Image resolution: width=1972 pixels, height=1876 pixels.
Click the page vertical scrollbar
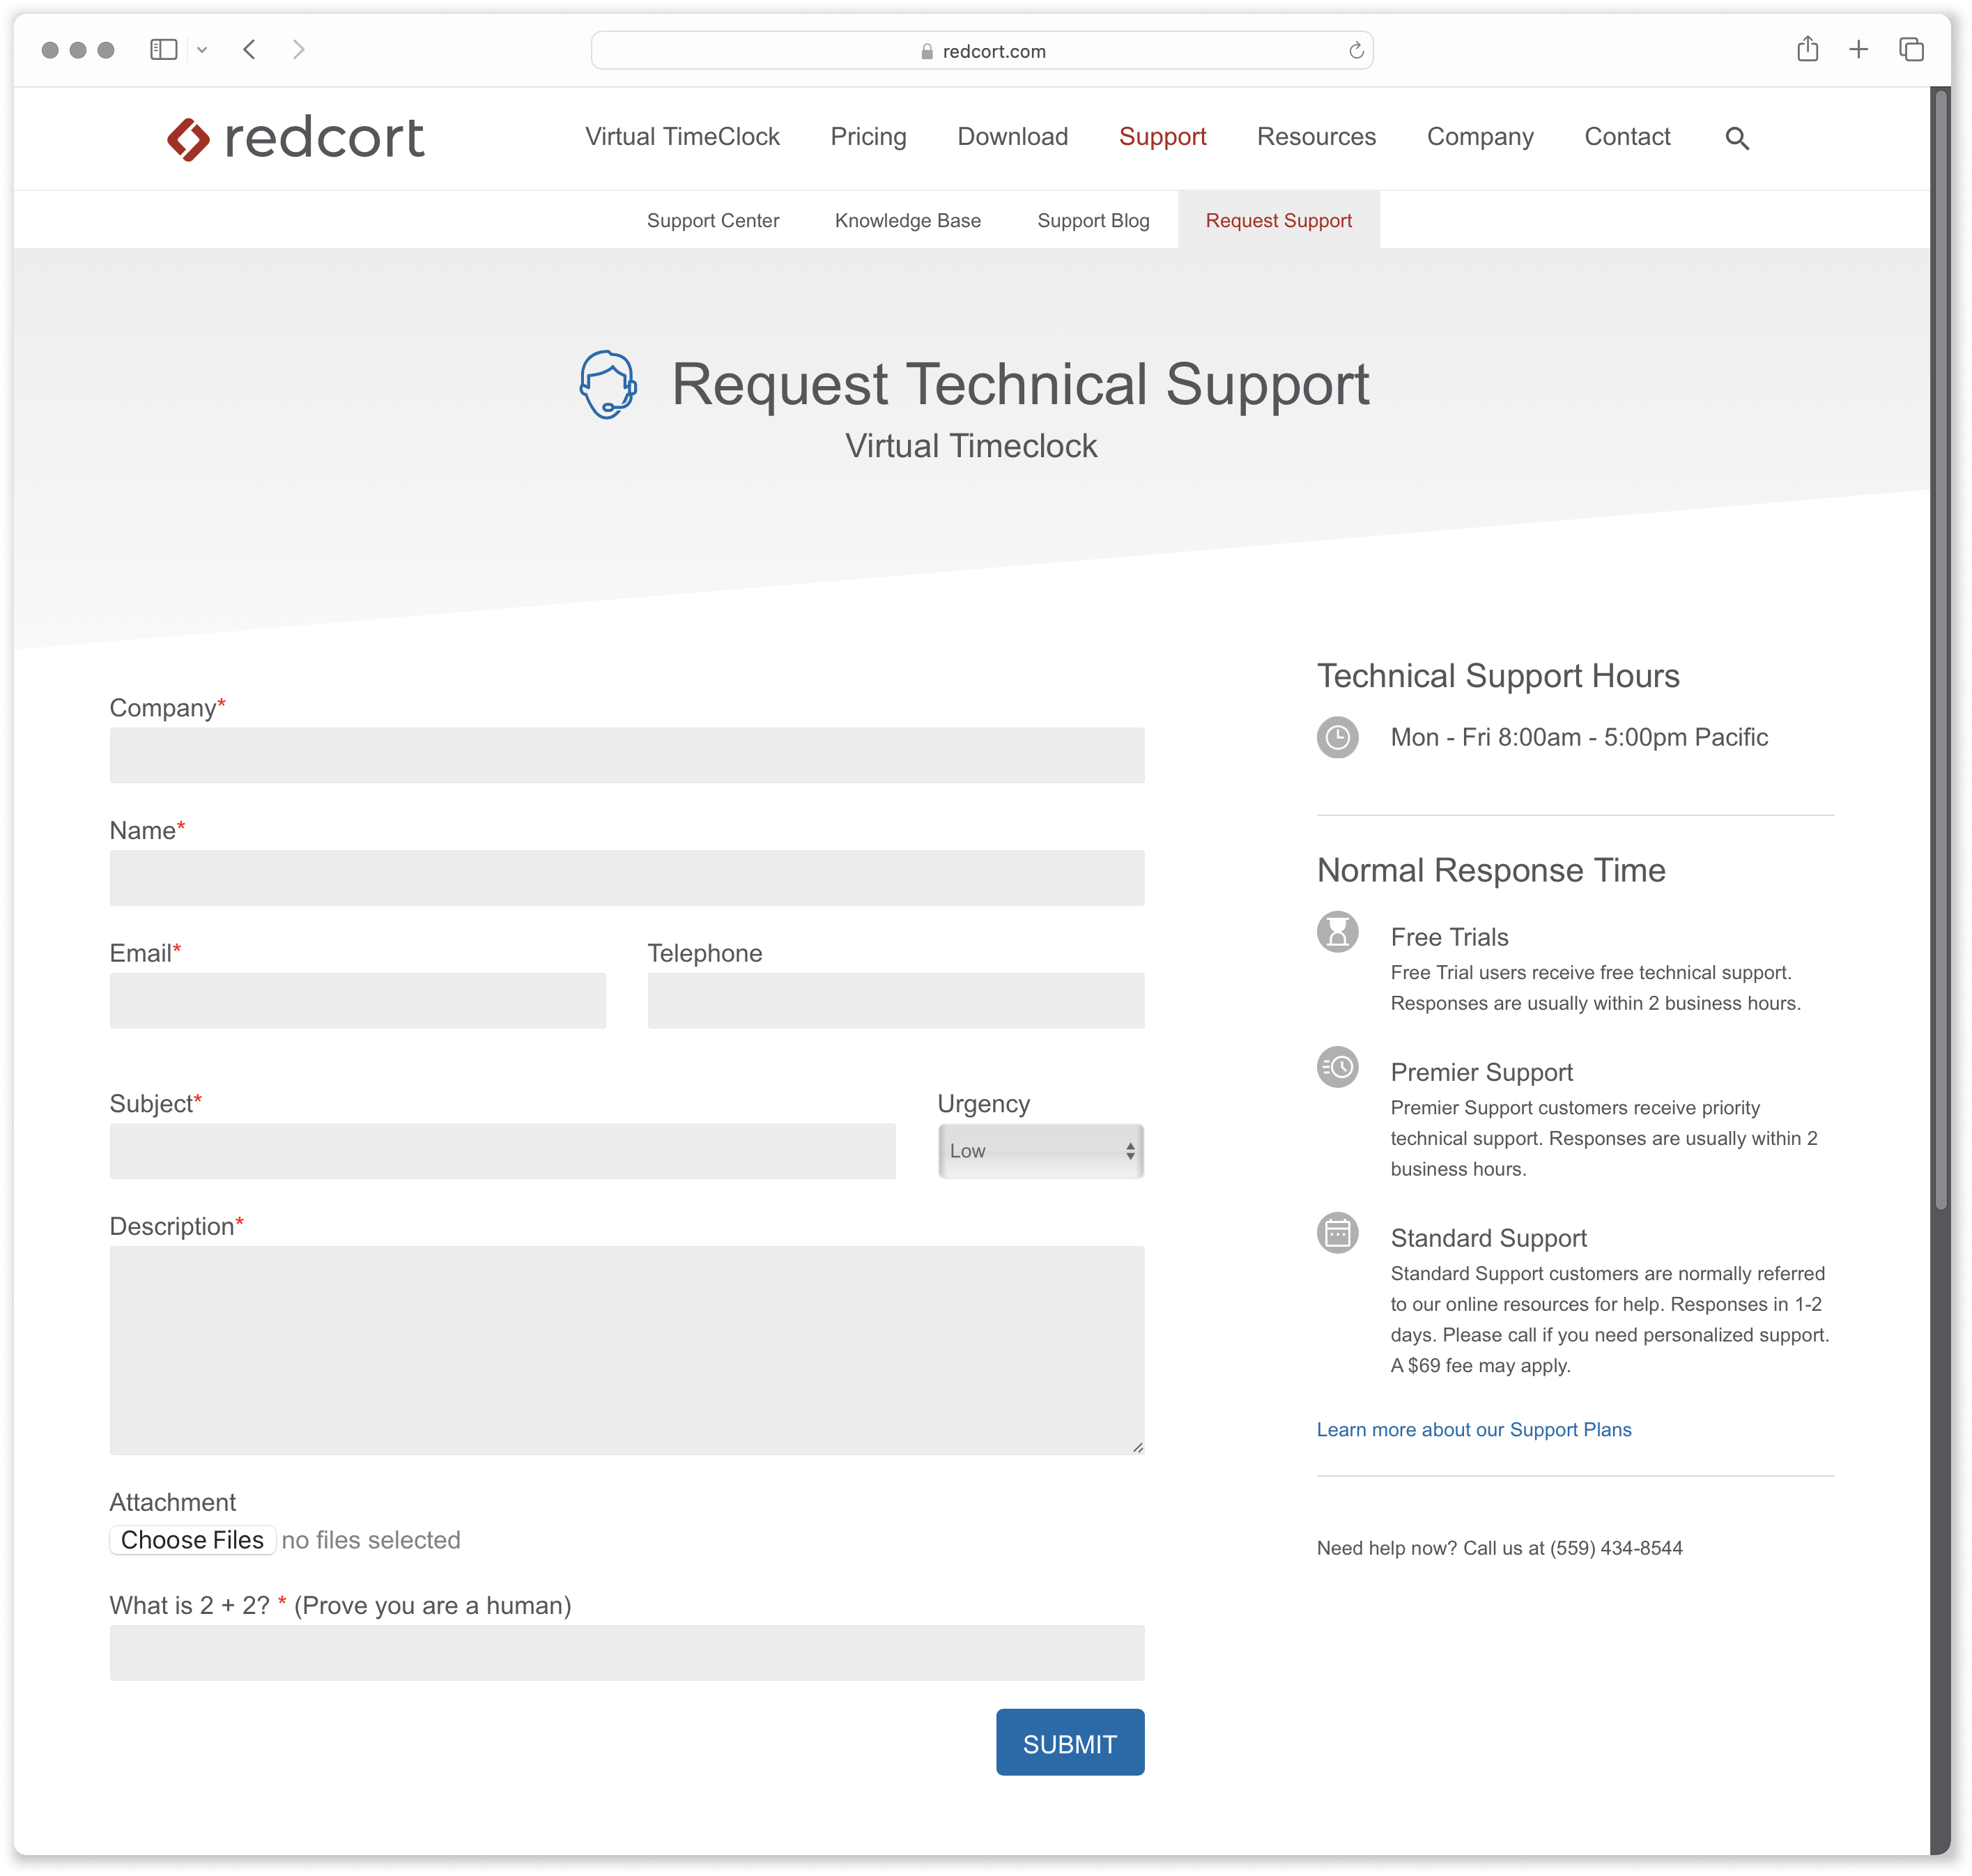click(1941, 650)
